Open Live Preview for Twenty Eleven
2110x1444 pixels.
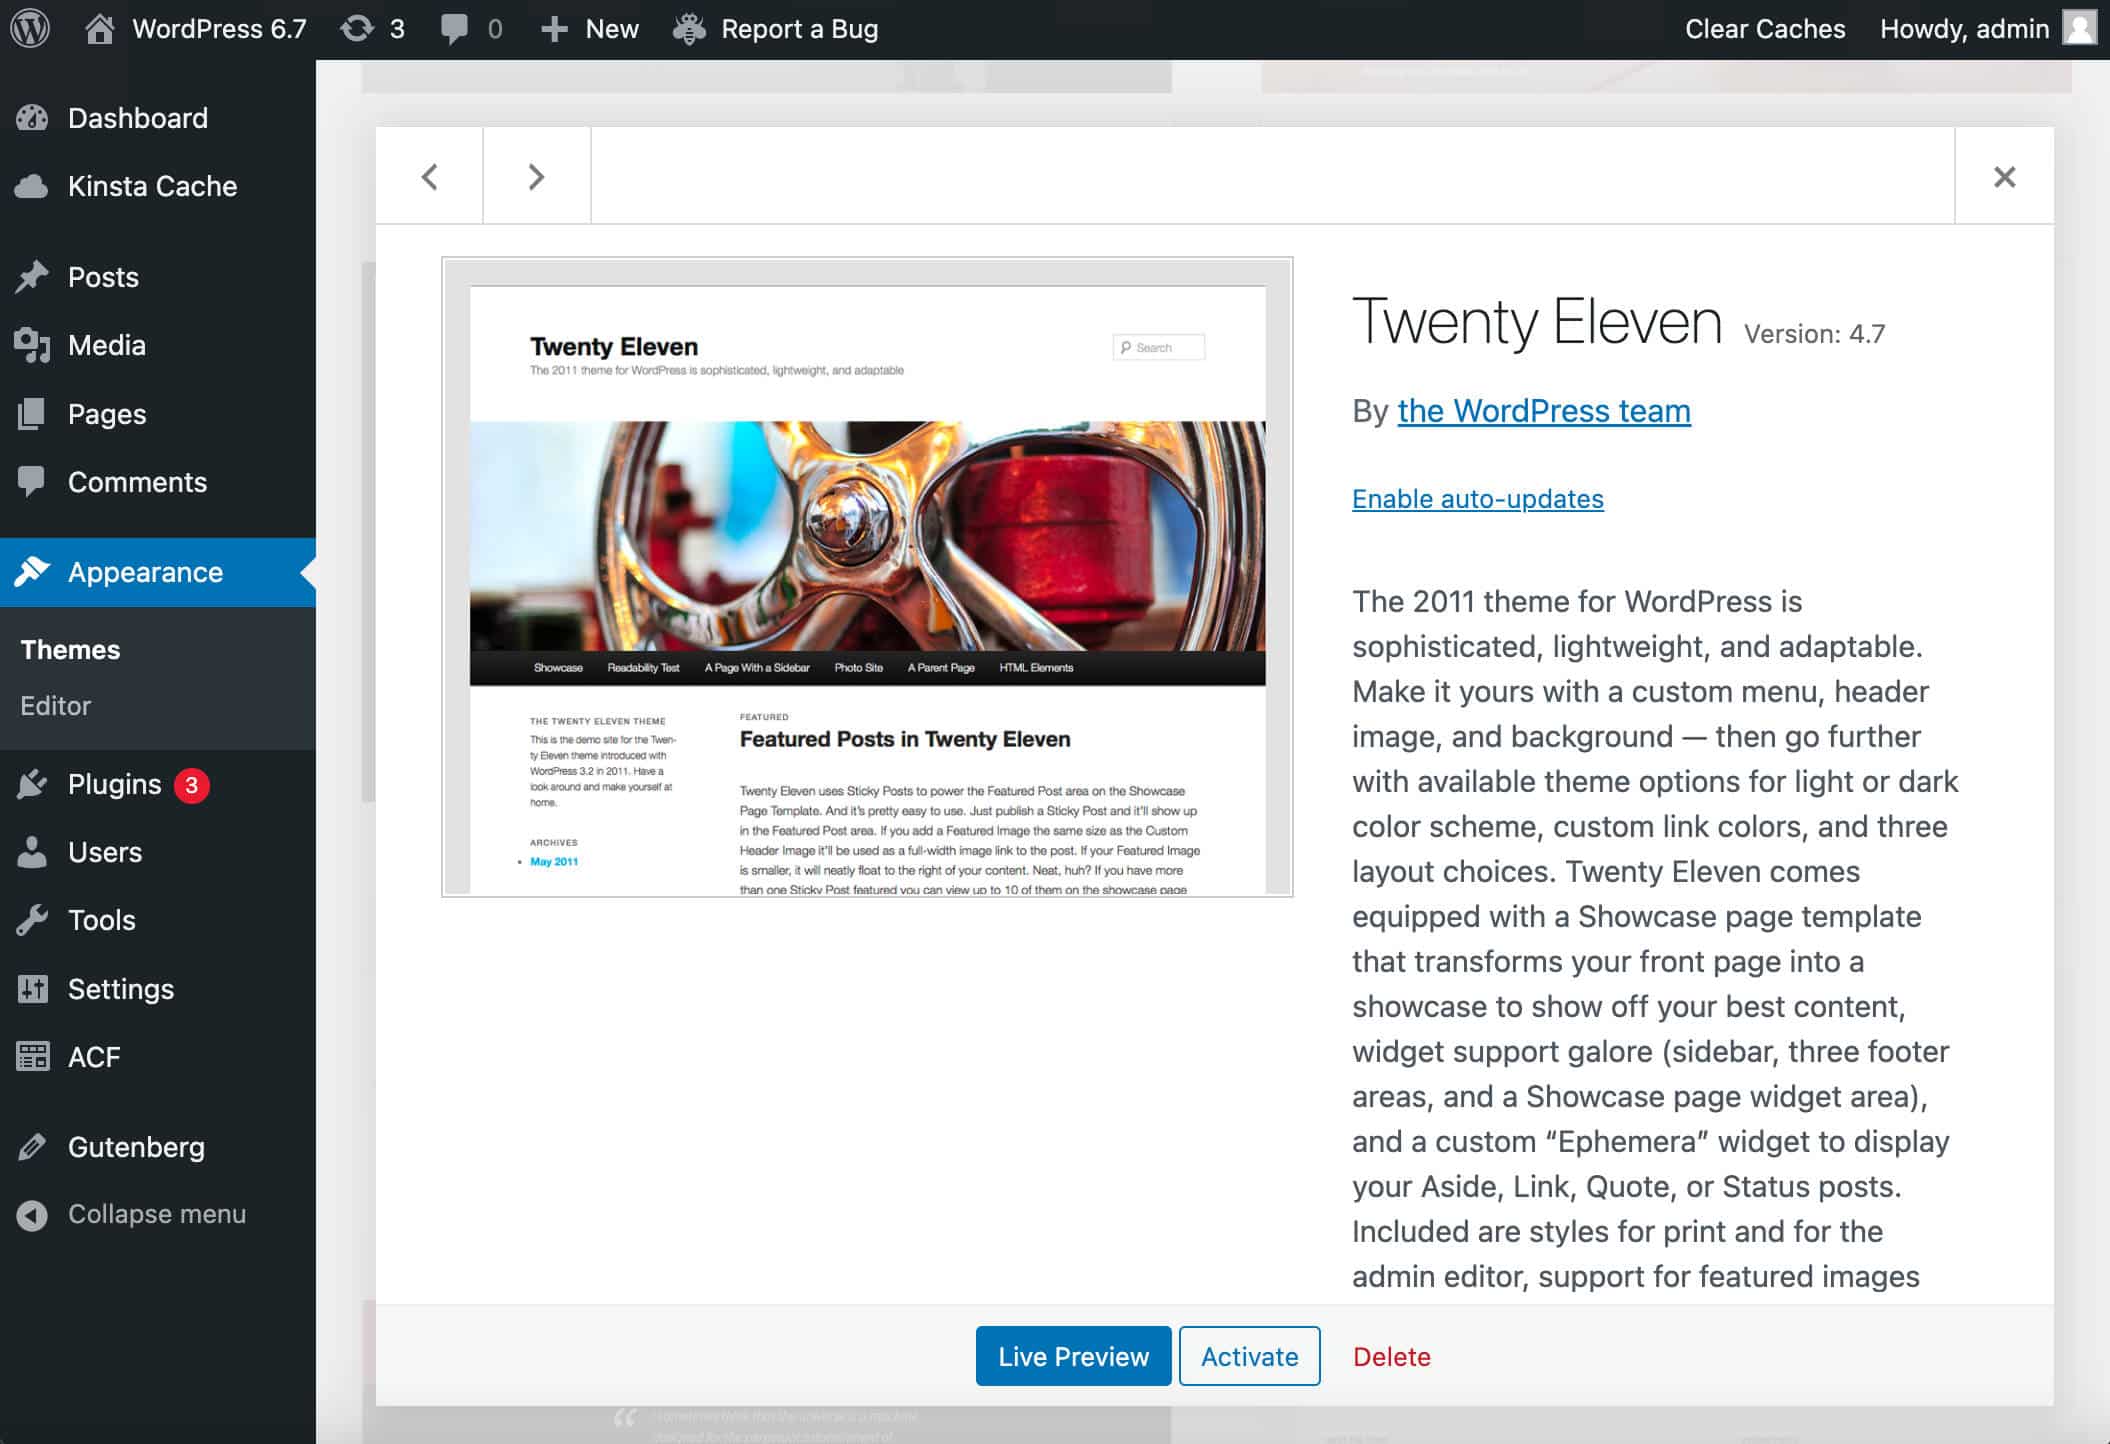point(1074,1356)
